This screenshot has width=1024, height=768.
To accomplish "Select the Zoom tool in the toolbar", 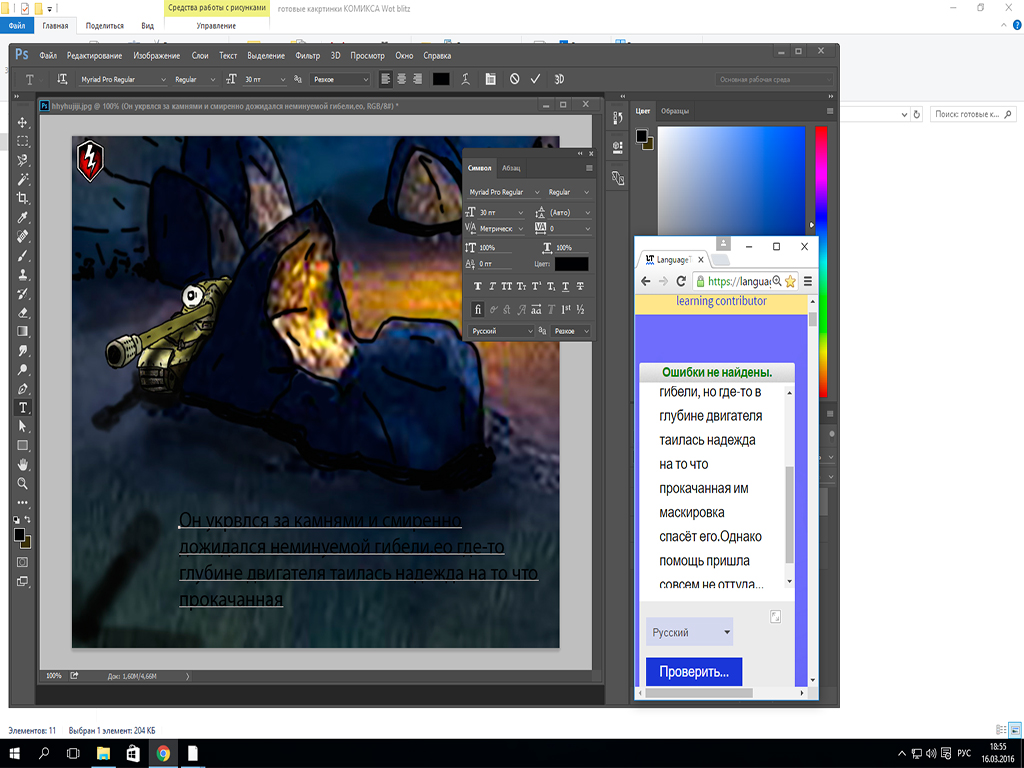I will point(22,484).
